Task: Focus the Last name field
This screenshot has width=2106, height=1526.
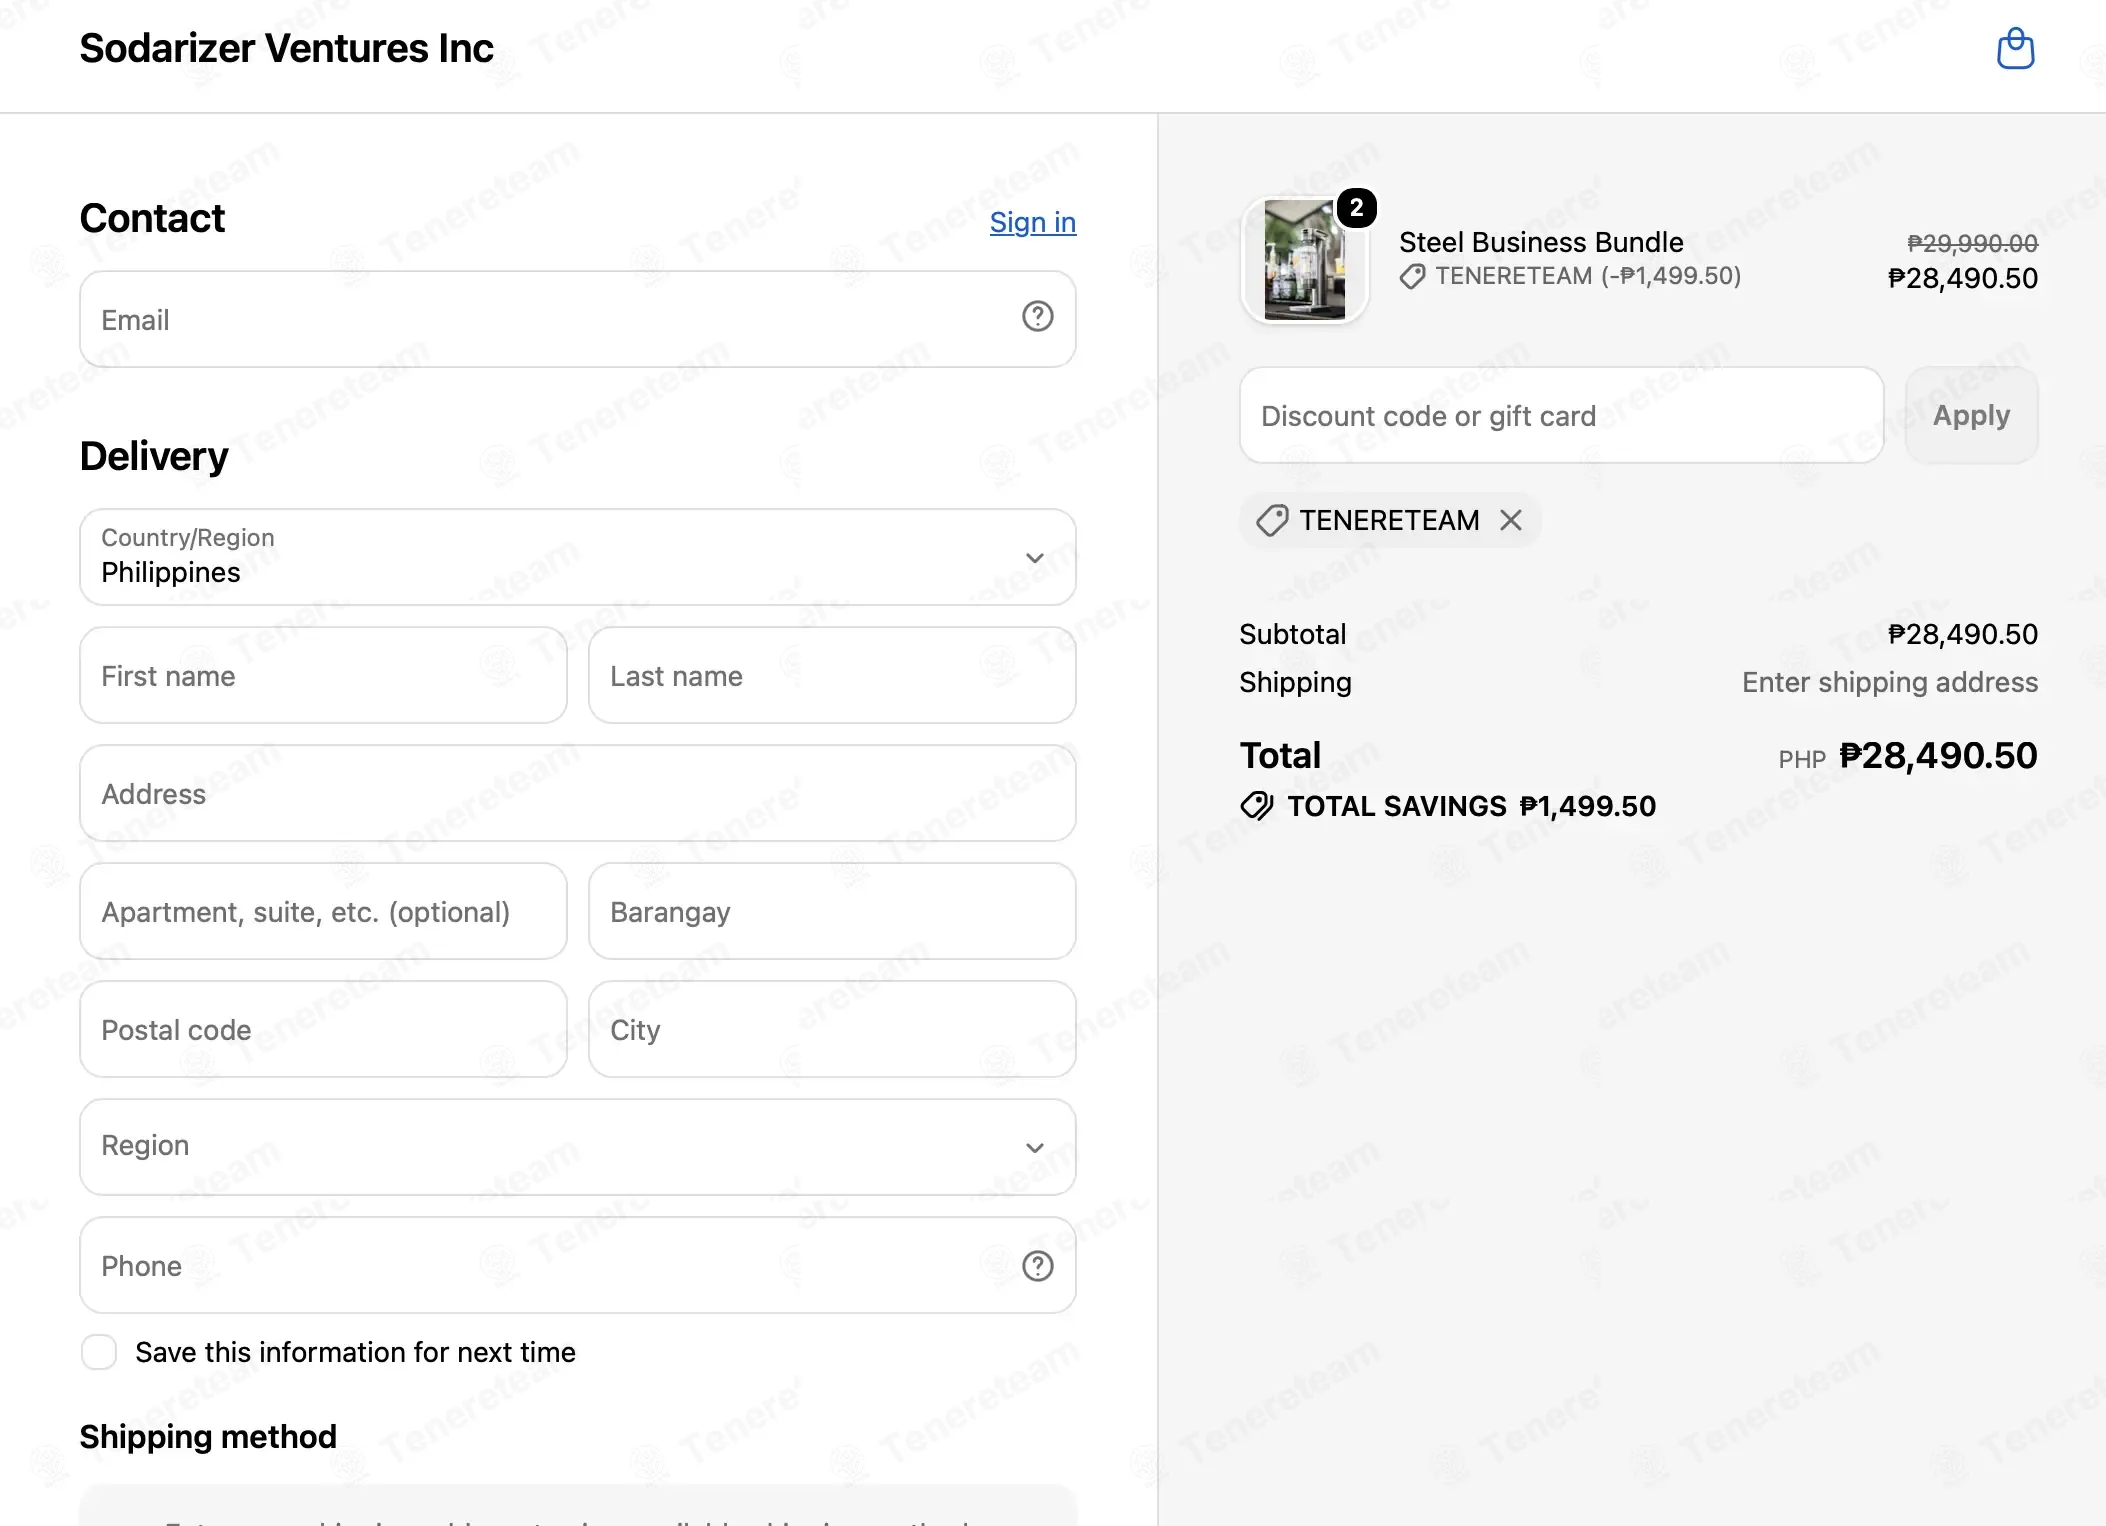Action: (x=832, y=675)
